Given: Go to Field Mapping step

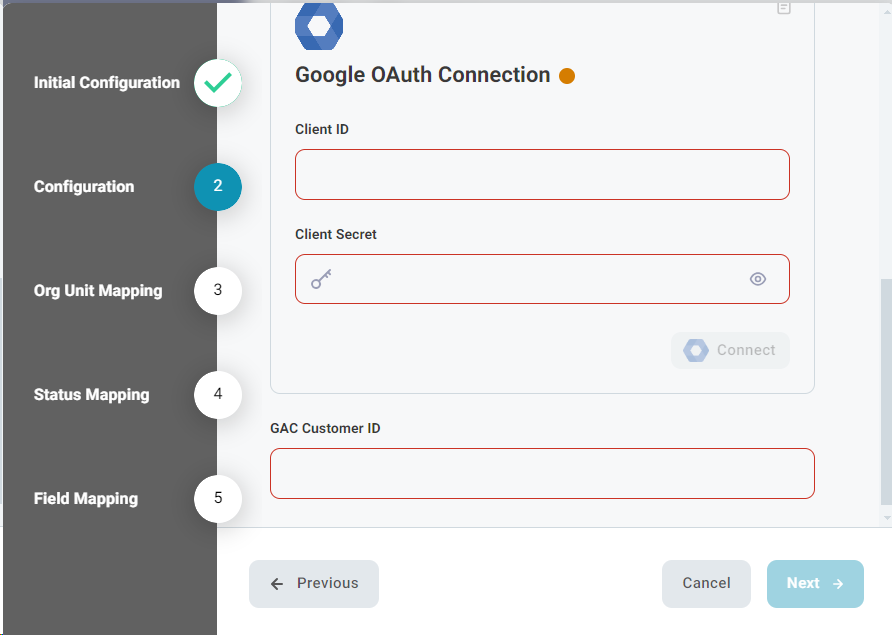Looking at the screenshot, I should click(x=86, y=499).
